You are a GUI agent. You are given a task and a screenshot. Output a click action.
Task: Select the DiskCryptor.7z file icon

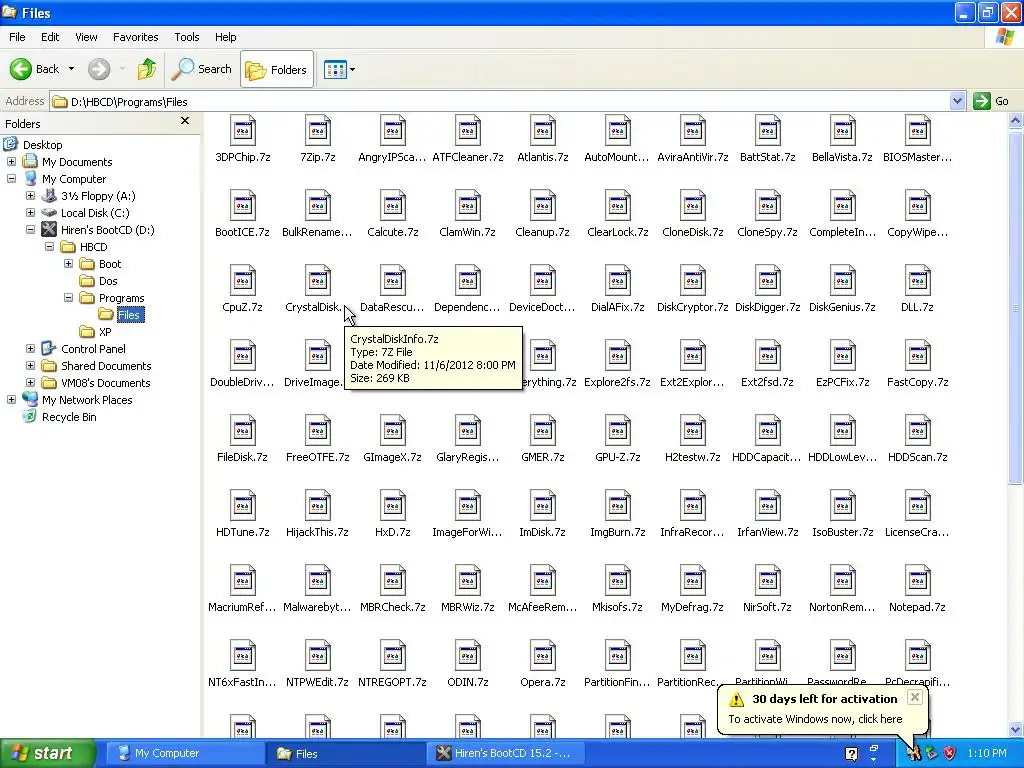[x=692, y=281]
